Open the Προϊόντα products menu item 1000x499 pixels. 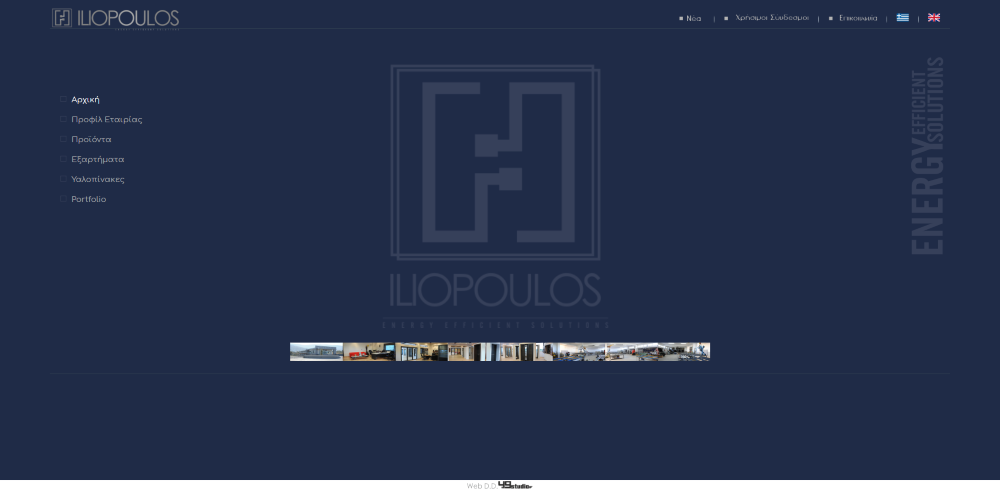91,139
